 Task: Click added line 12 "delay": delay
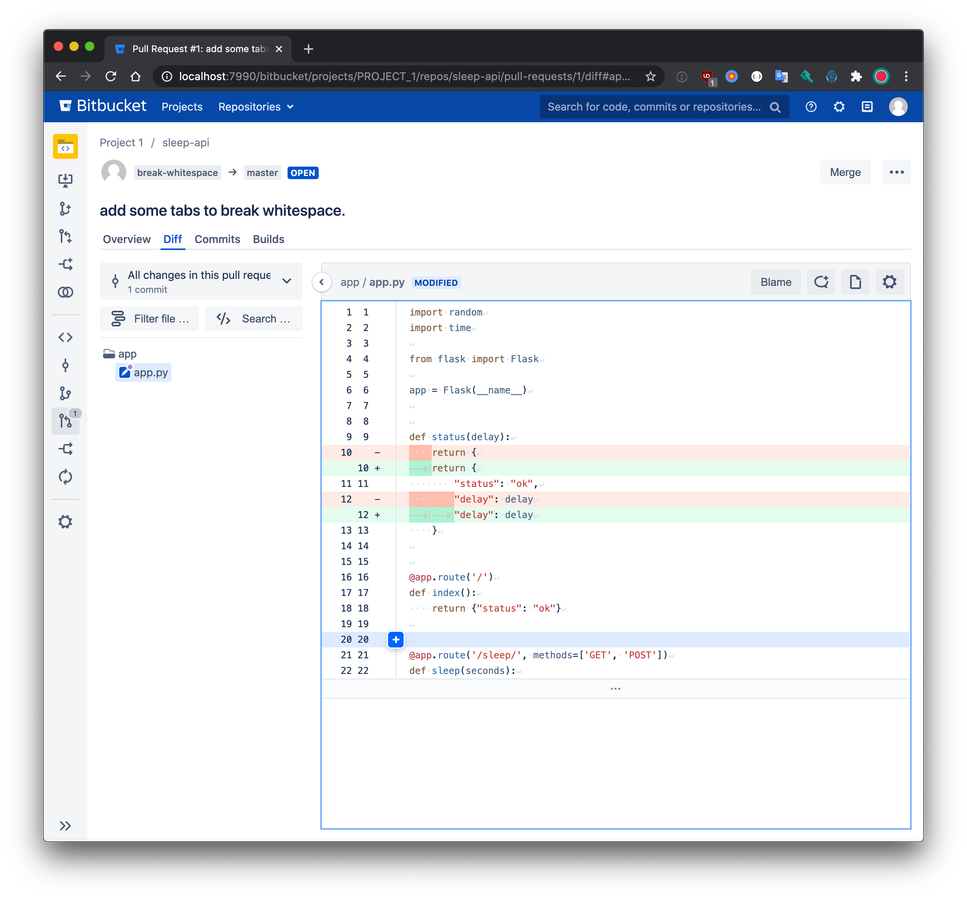(615, 515)
